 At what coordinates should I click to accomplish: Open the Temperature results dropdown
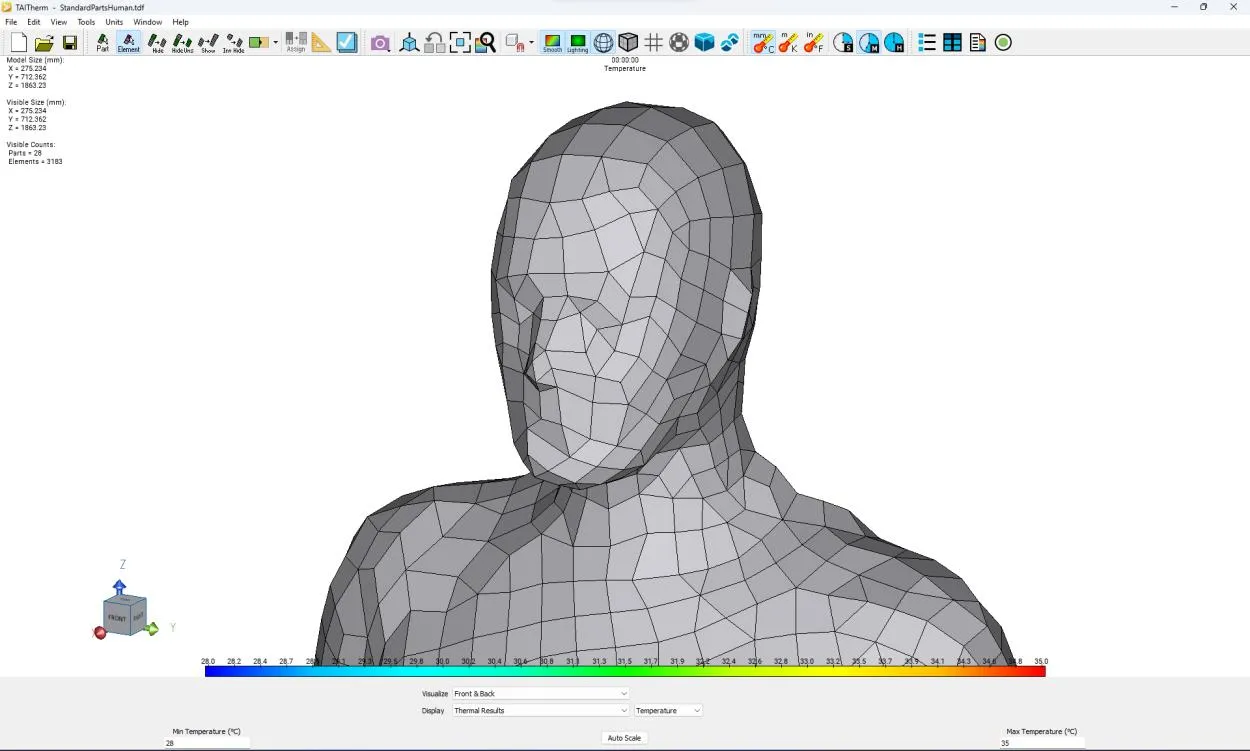[x=667, y=710]
